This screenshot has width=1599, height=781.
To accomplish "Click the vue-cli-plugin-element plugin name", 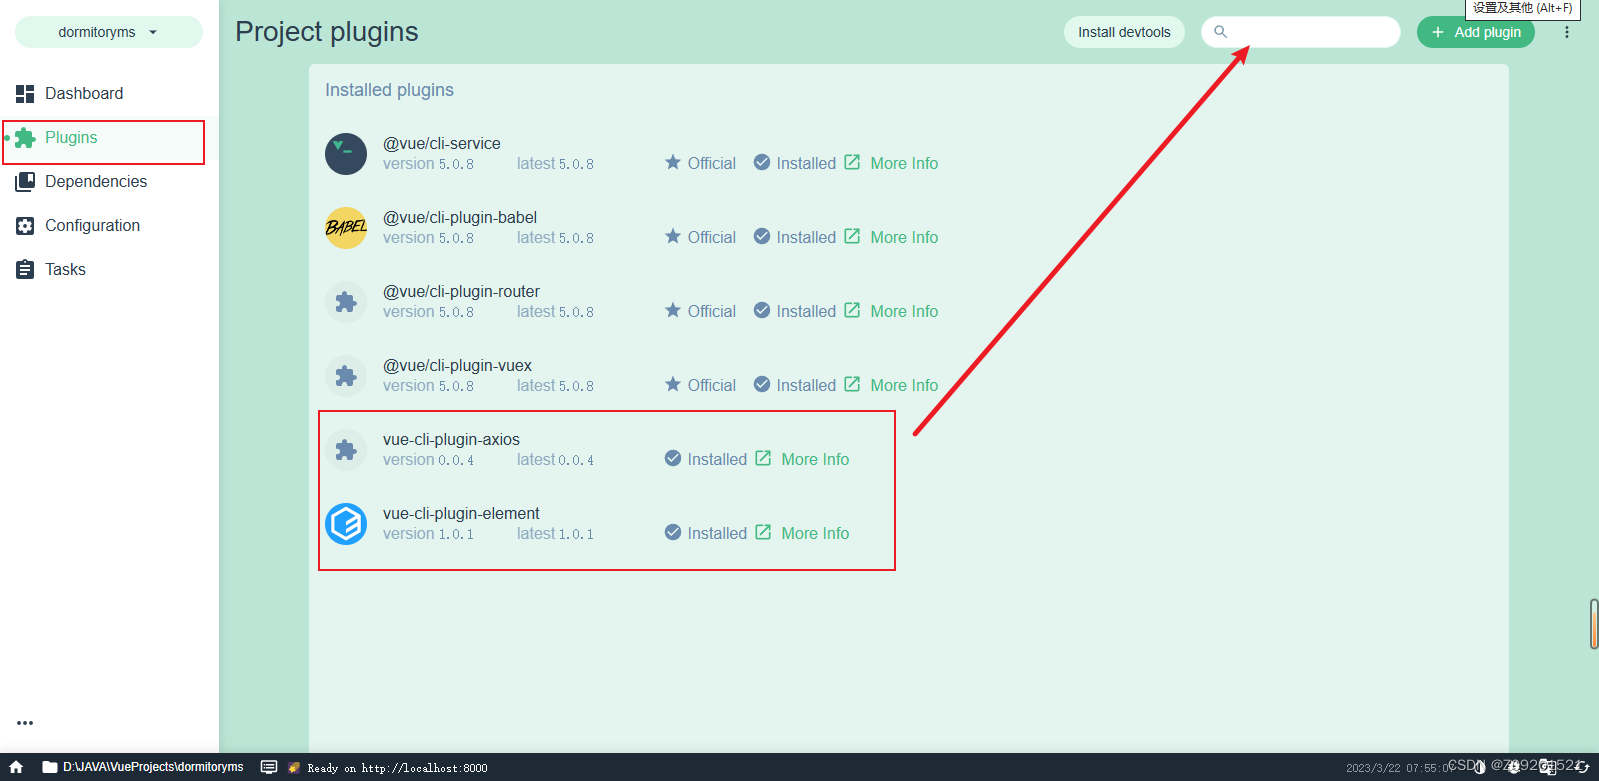I will pos(461,514).
